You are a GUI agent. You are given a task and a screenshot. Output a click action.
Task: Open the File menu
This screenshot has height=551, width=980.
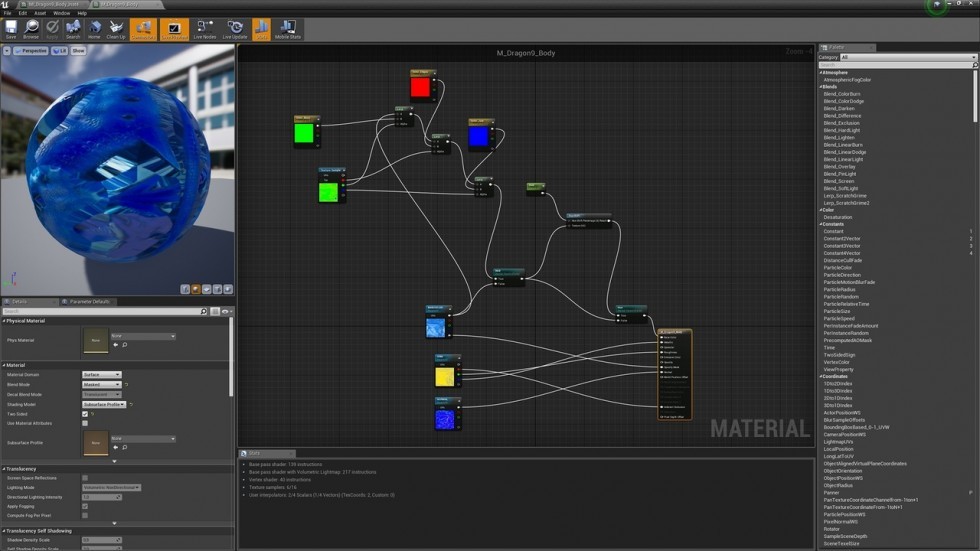point(8,13)
